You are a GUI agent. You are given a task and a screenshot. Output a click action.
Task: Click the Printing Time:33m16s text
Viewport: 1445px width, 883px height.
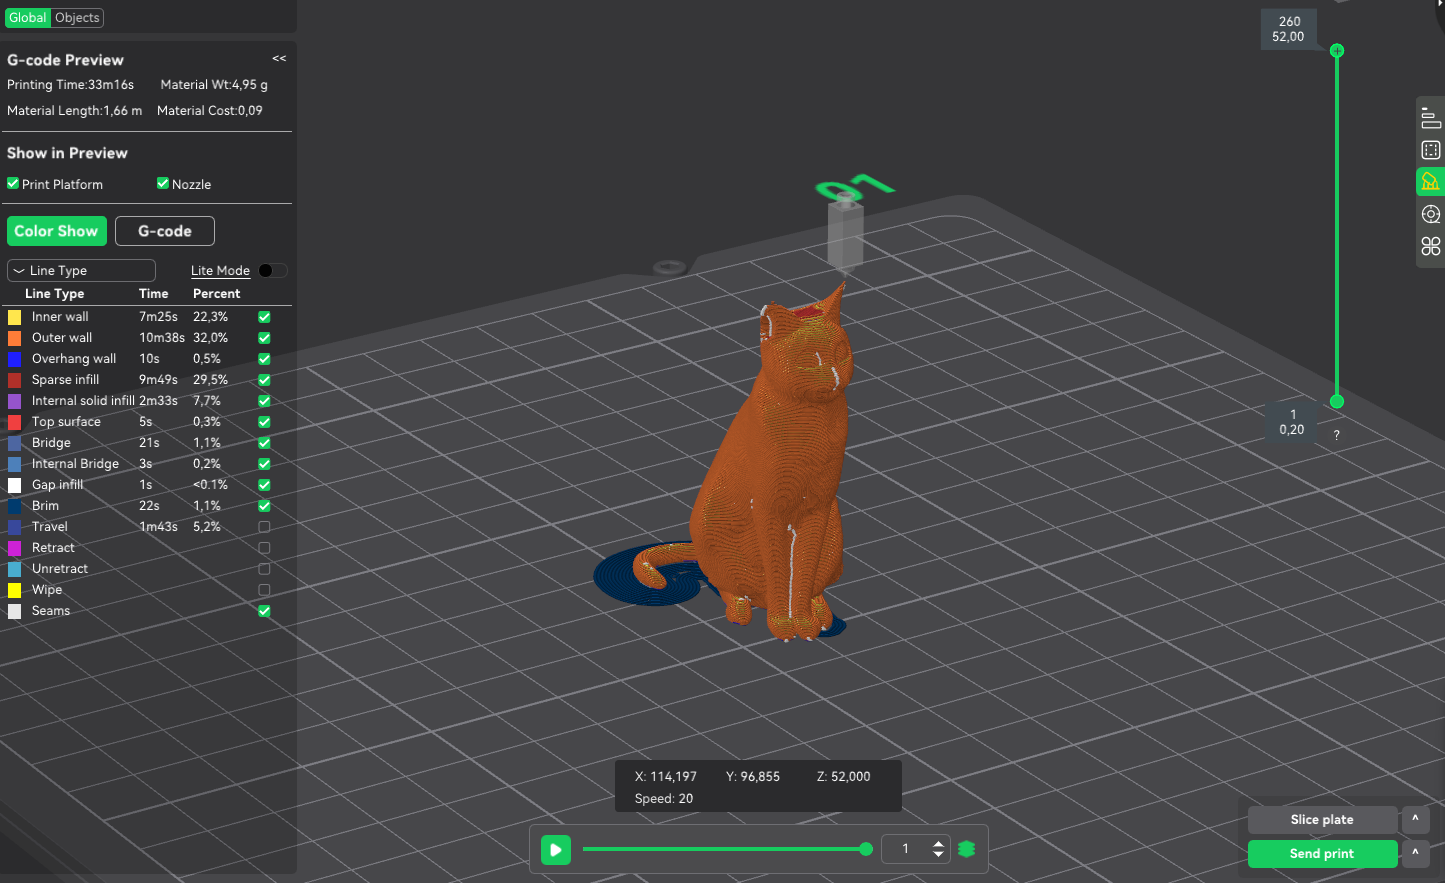(x=70, y=85)
